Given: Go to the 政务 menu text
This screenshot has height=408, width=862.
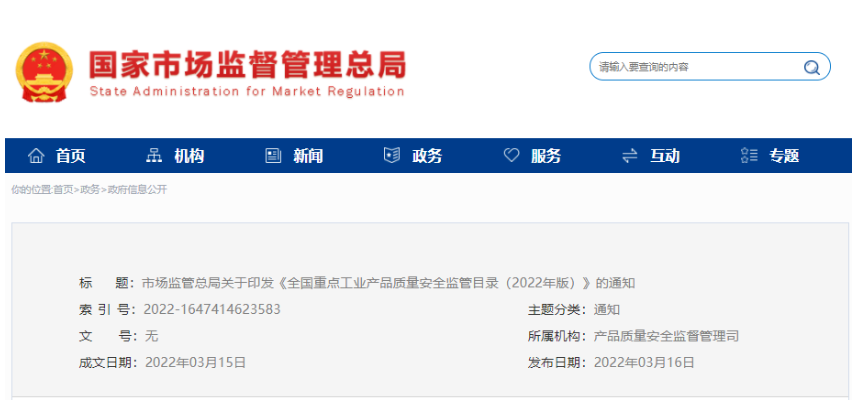Looking at the screenshot, I should coord(427,156).
